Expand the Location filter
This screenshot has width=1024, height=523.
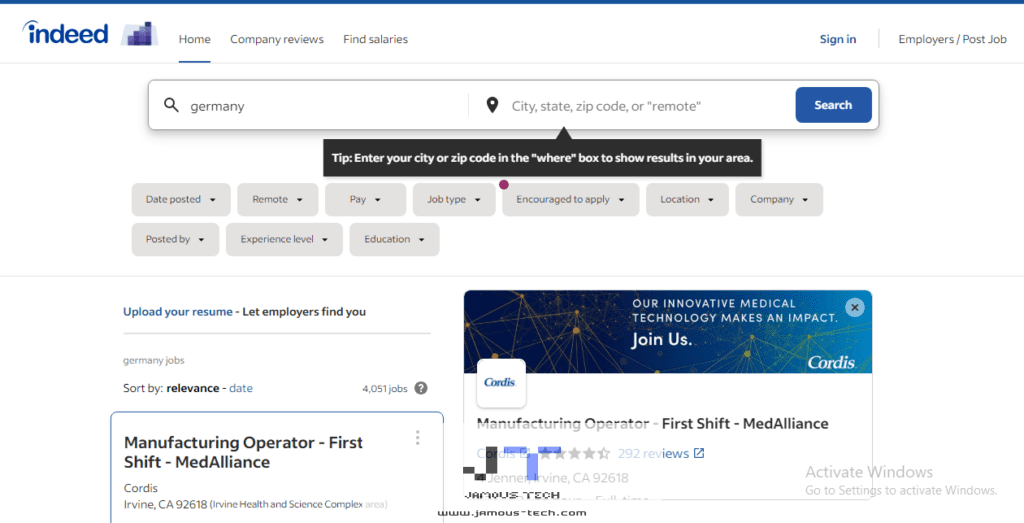687,200
